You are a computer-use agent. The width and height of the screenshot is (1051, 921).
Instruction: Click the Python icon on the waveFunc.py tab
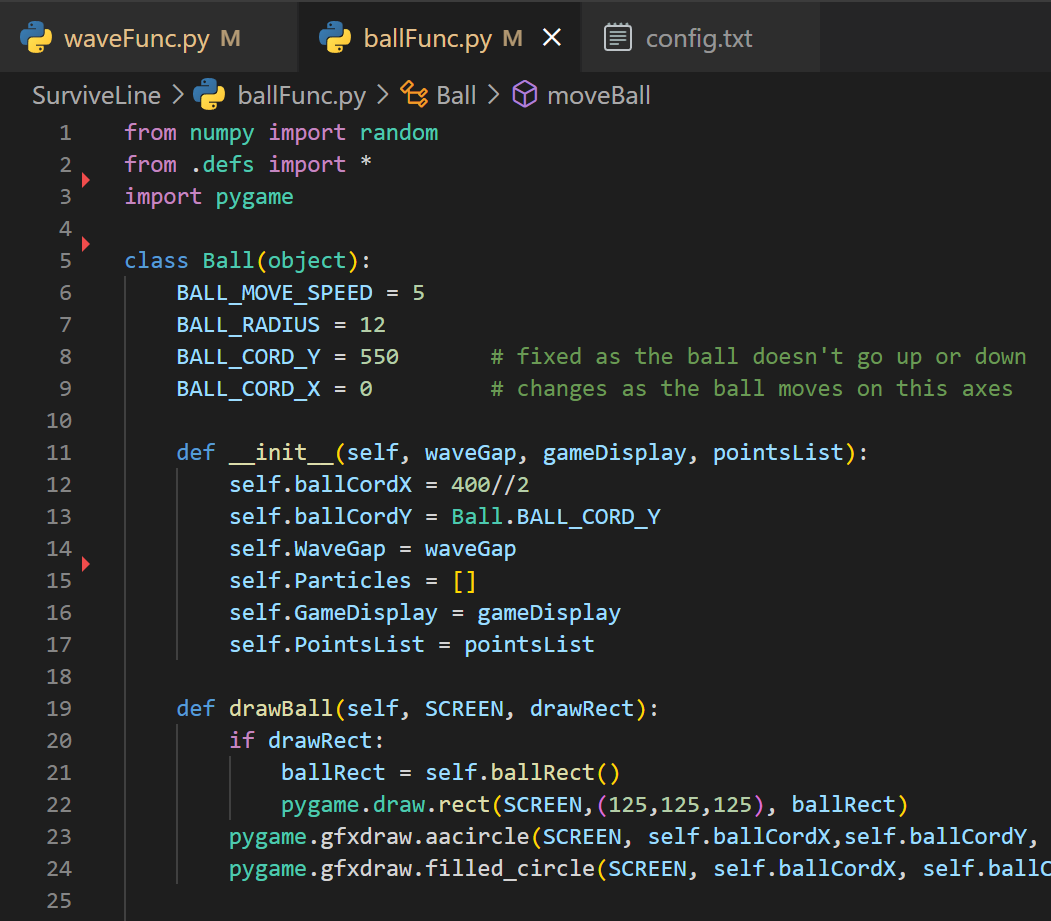[36, 37]
